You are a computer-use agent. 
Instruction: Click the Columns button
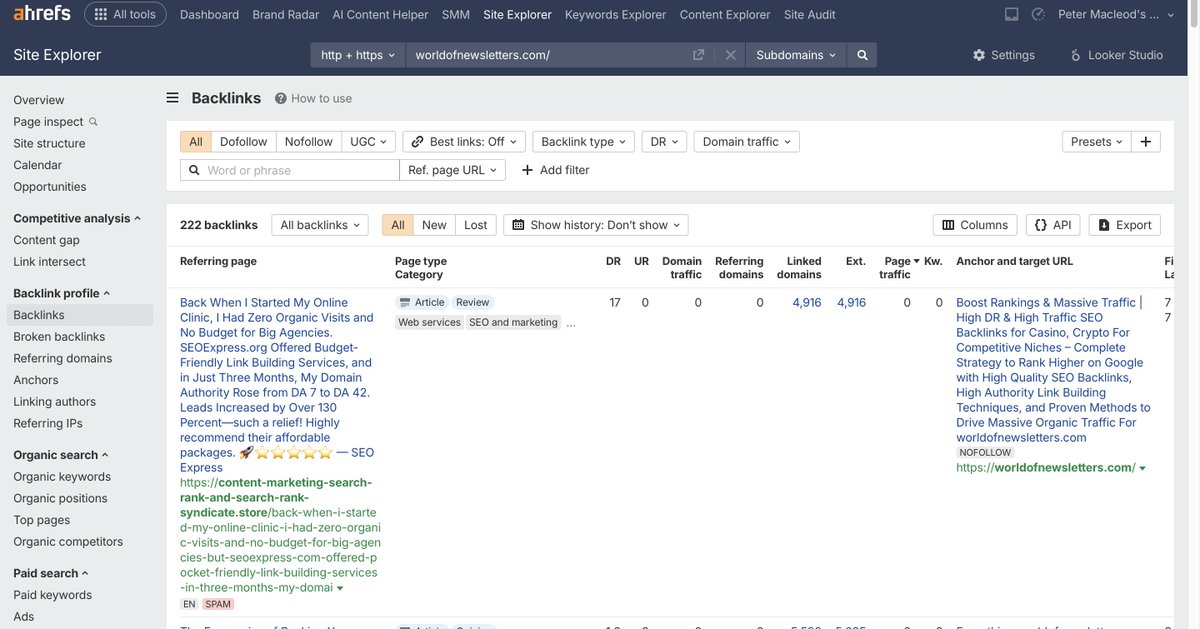[975, 225]
